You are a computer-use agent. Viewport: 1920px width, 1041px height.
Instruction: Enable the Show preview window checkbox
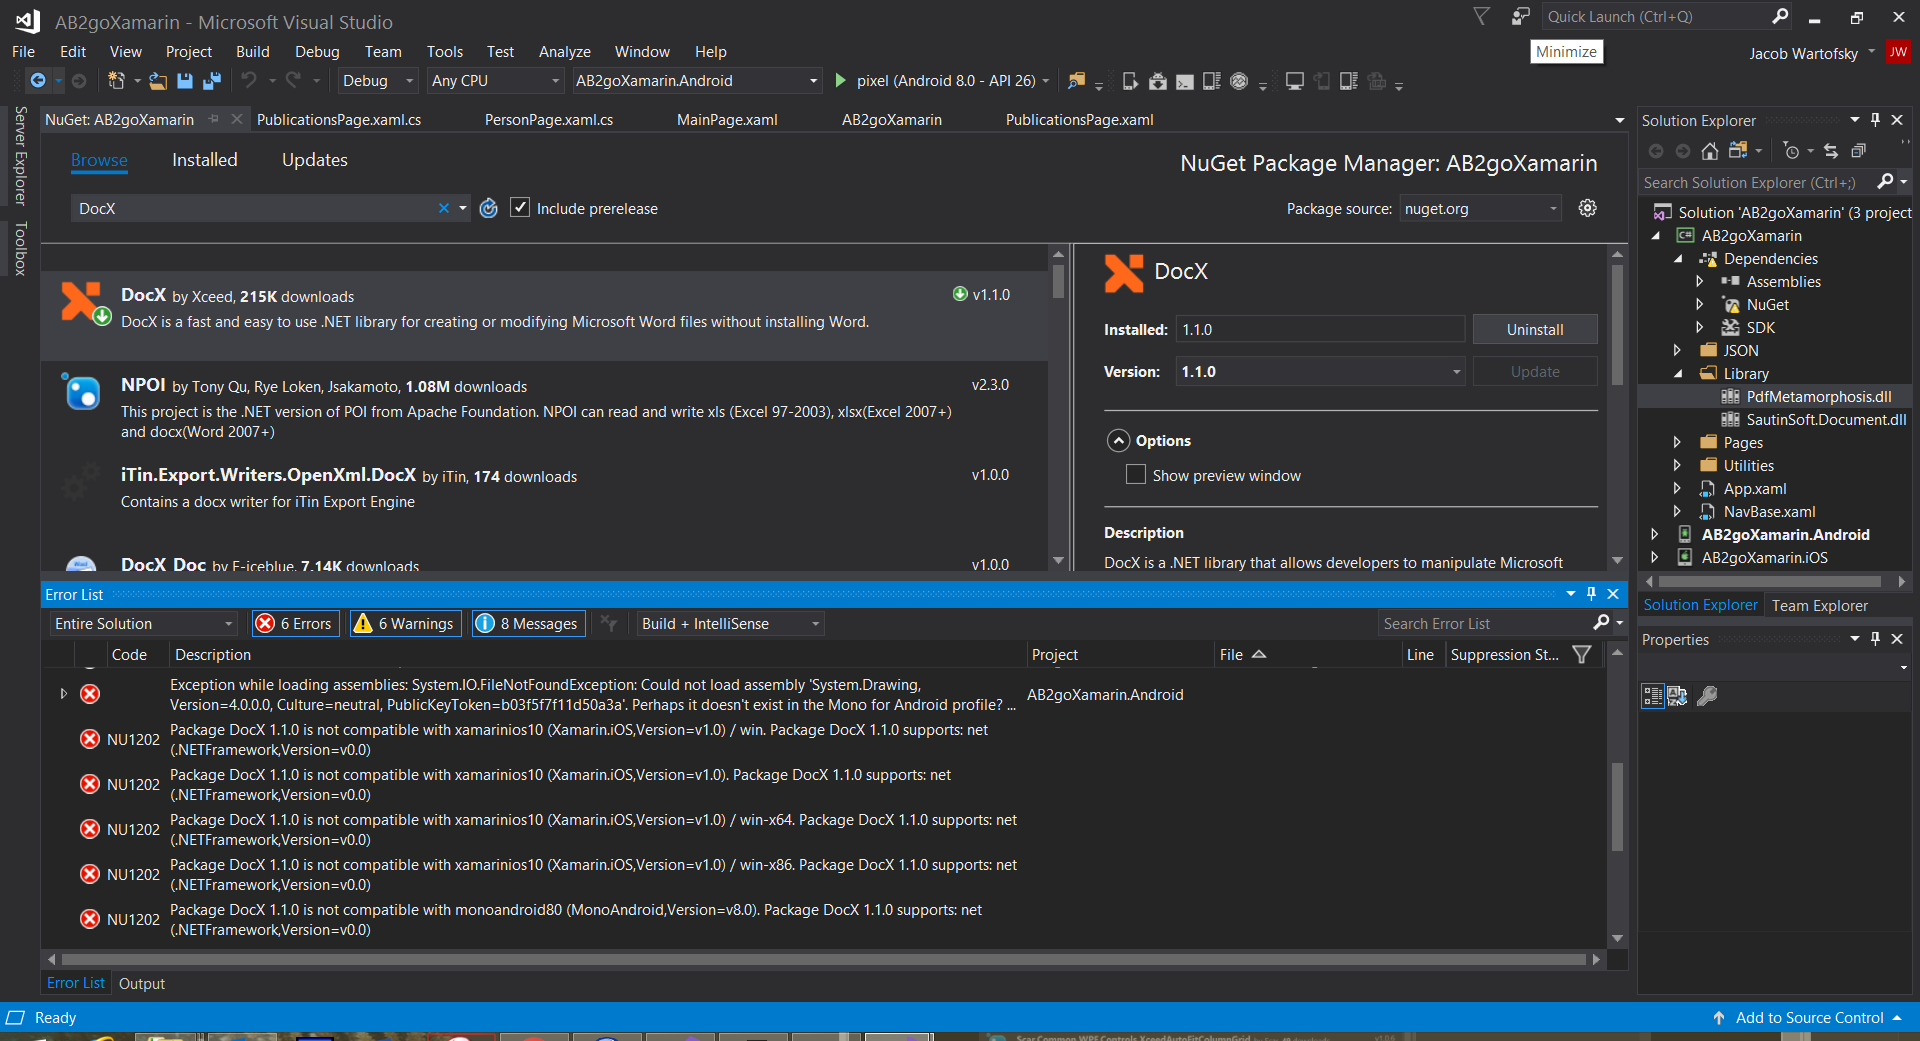pyautogui.click(x=1136, y=474)
